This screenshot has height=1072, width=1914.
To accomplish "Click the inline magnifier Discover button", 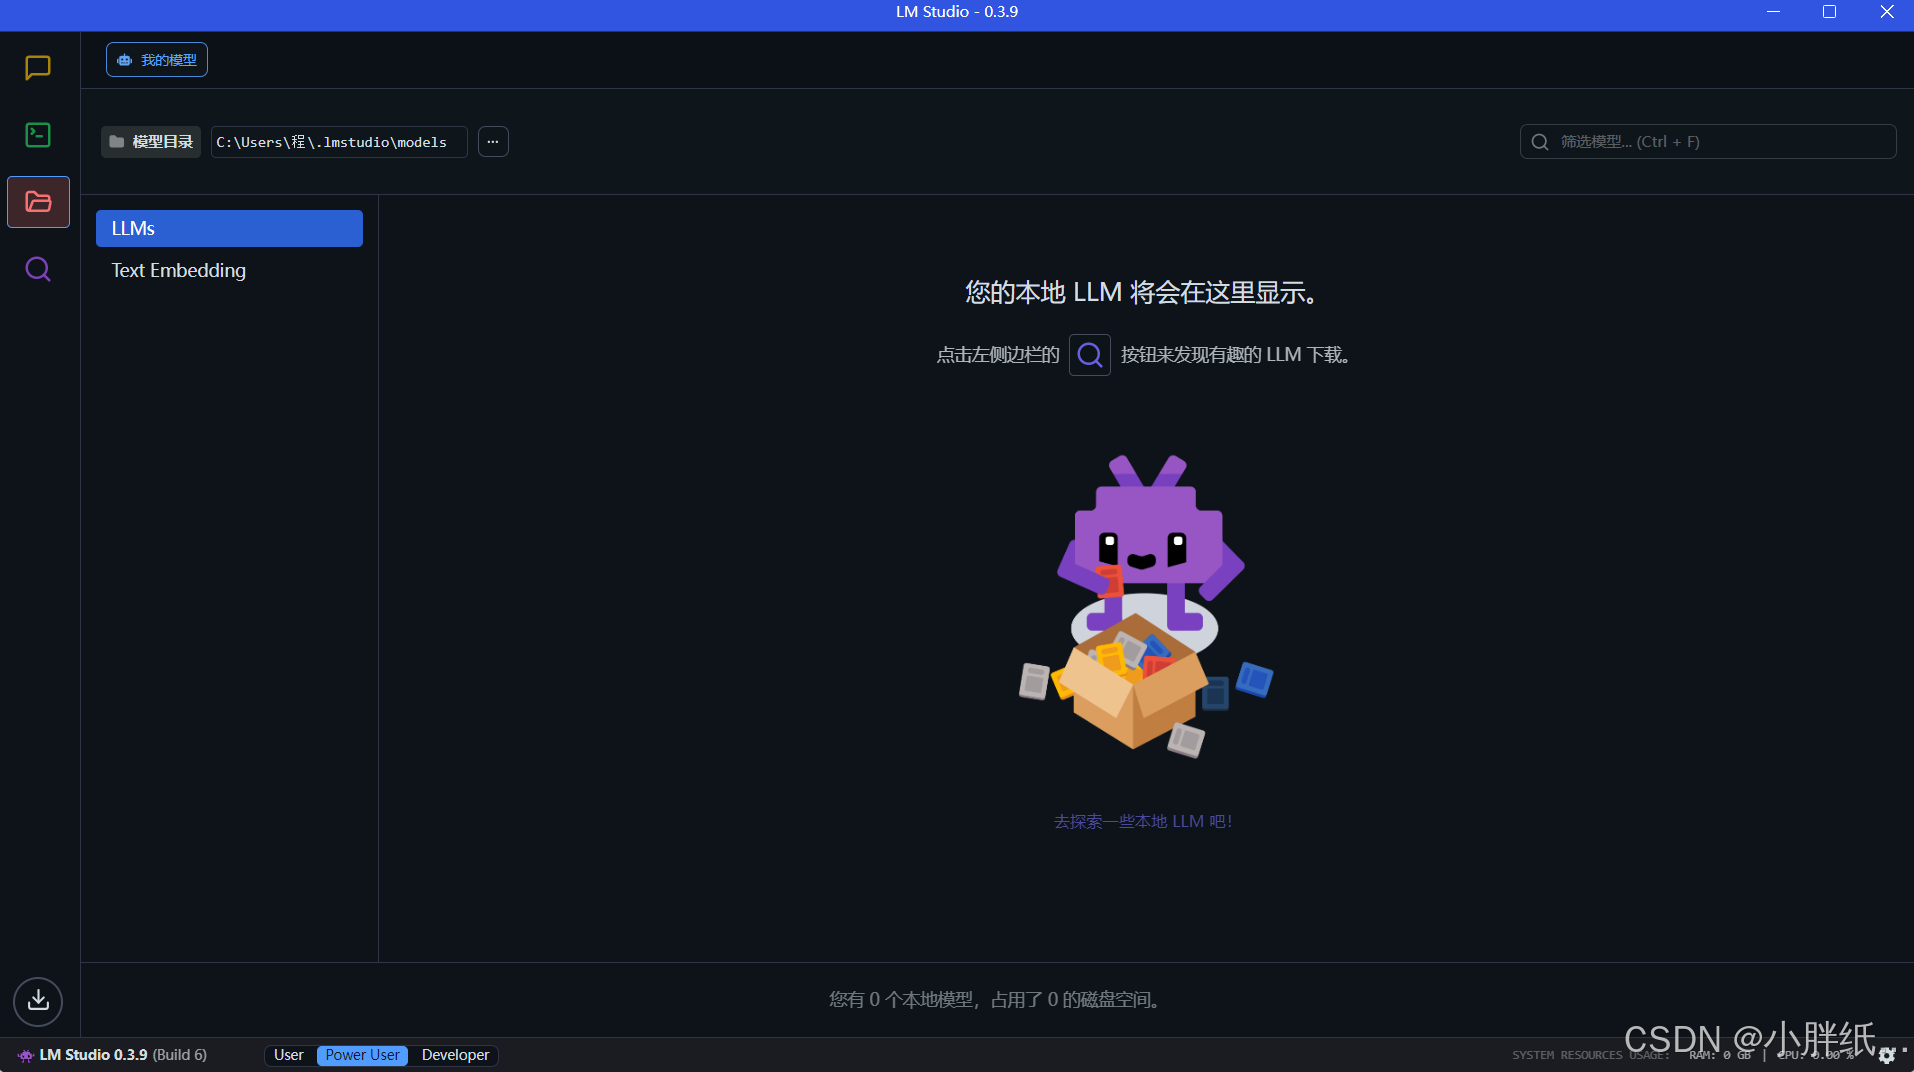I will pos(1090,355).
